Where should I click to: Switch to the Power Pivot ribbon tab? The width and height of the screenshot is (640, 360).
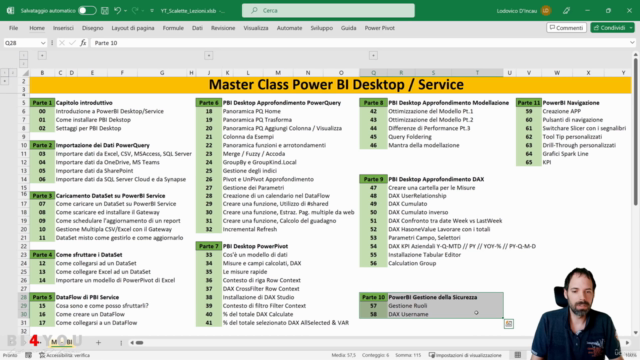click(380, 28)
